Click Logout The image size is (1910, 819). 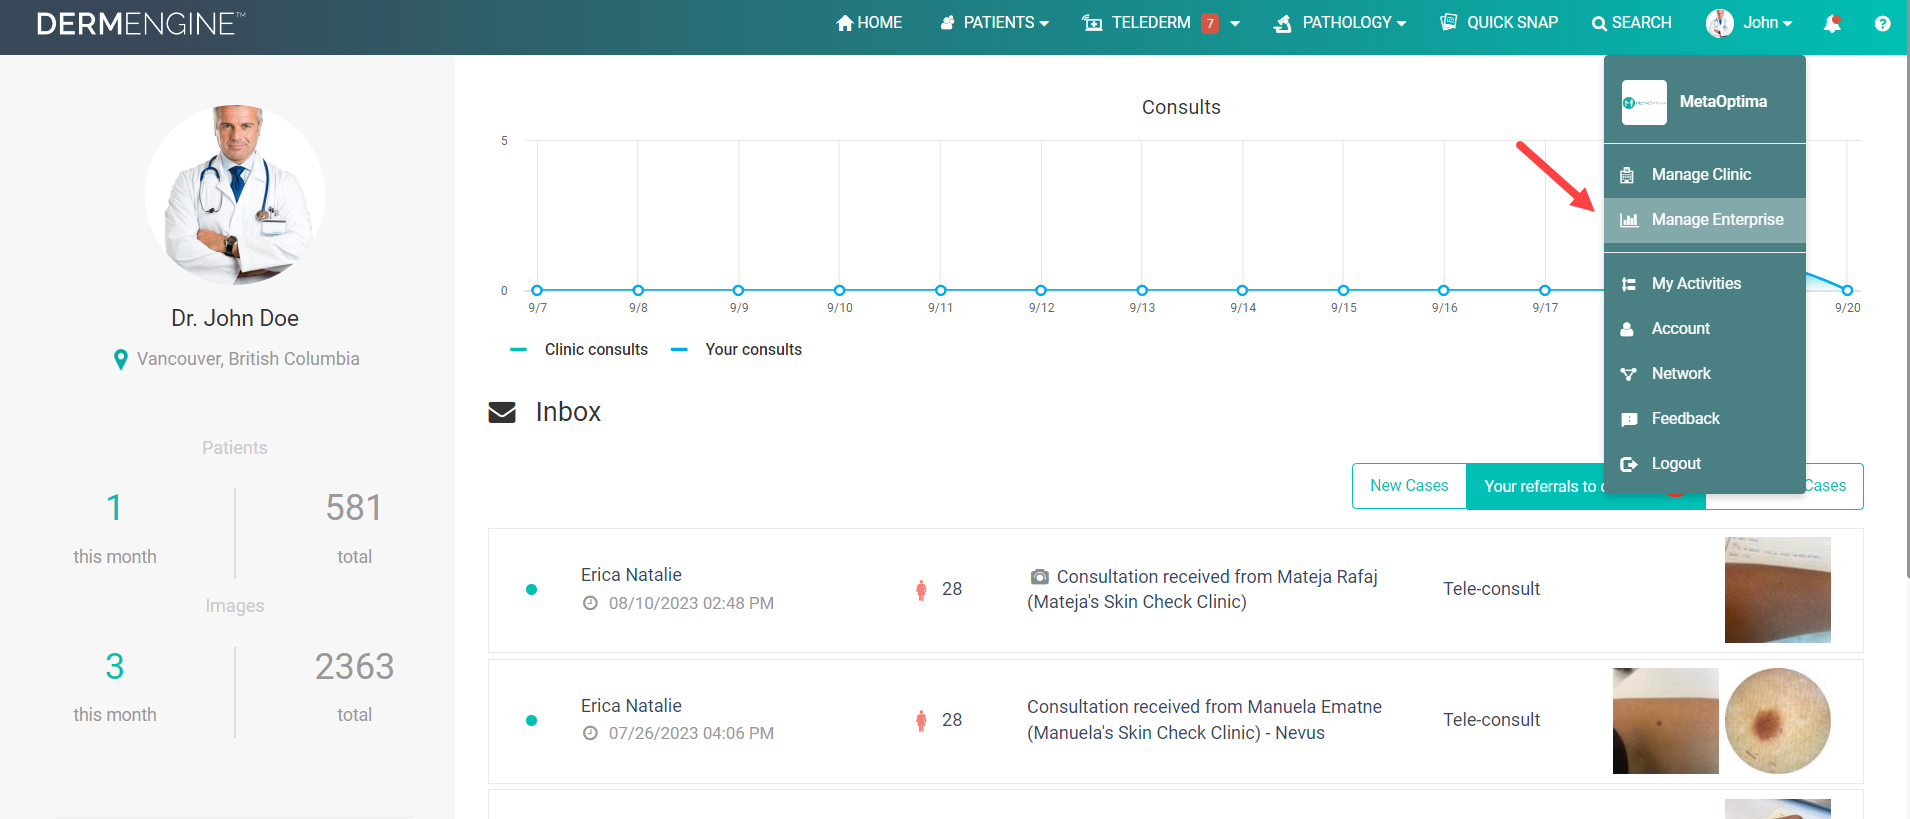1705,463
